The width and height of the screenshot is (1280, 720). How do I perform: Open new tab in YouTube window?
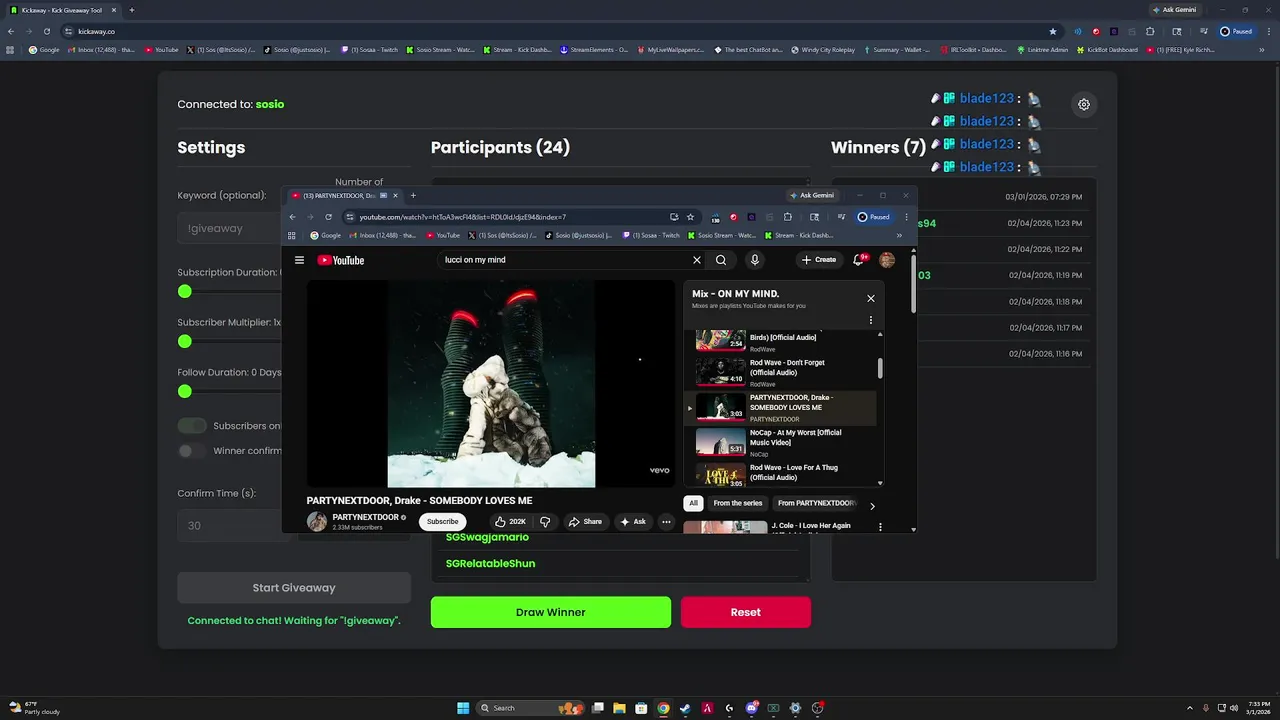(413, 196)
